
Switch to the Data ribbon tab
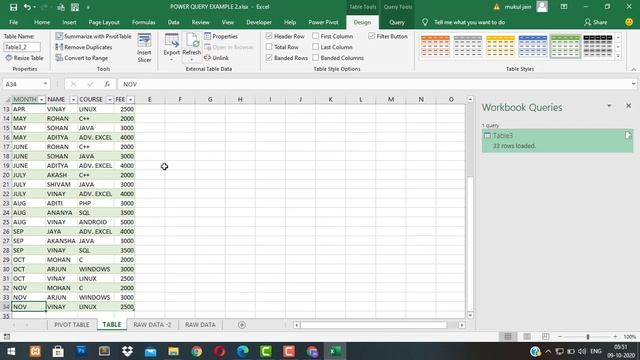tap(173, 22)
